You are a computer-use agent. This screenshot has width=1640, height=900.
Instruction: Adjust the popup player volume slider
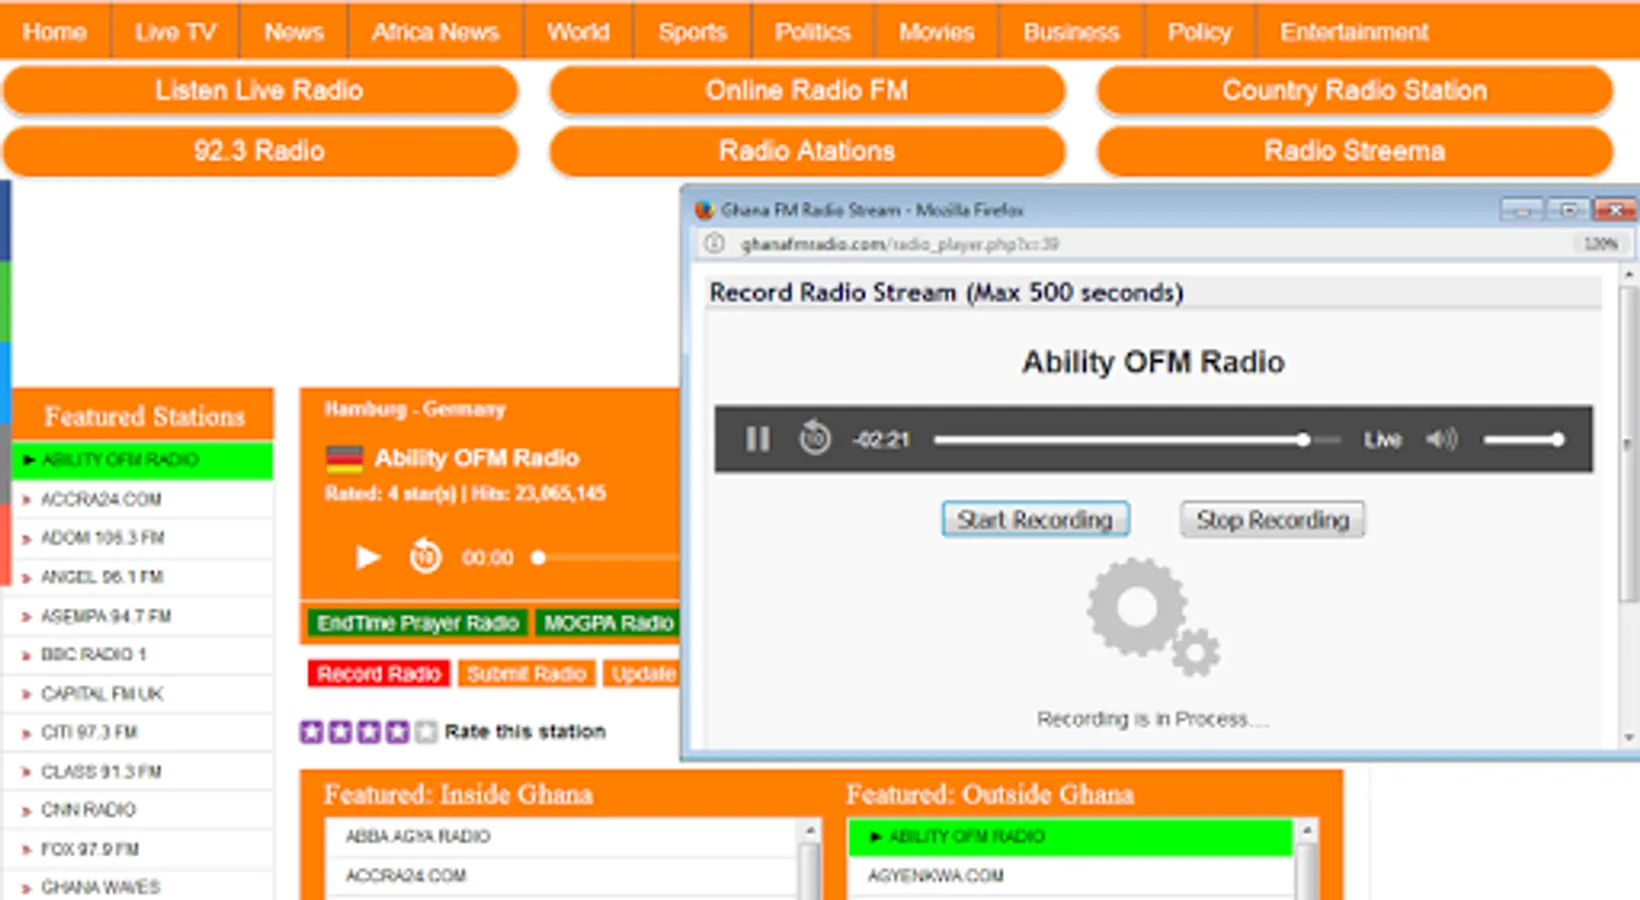point(1523,440)
